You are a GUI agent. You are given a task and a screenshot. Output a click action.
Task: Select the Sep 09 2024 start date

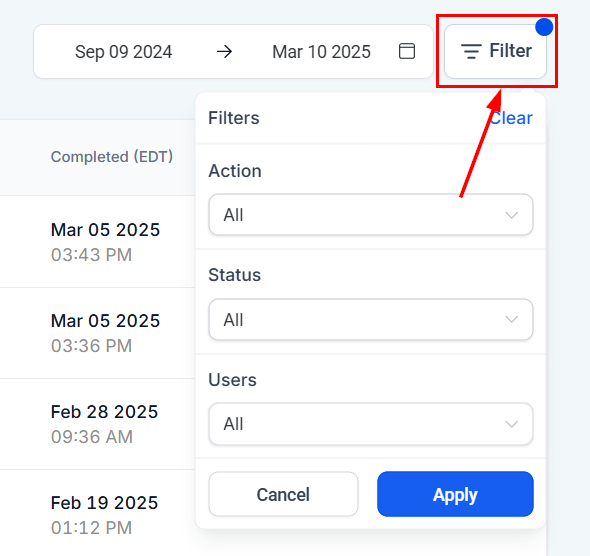[x=123, y=52]
